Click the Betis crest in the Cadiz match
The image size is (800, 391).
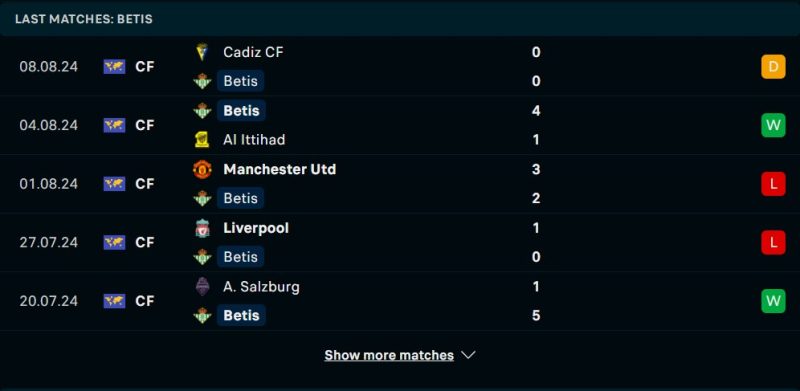pyautogui.click(x=202, y=82)
